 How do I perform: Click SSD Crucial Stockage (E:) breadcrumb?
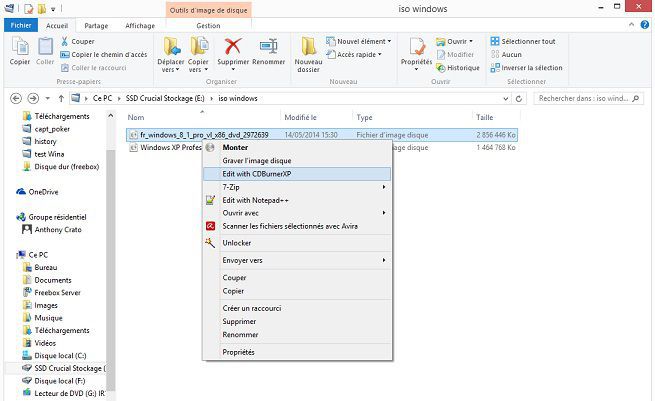click(165, 99)
